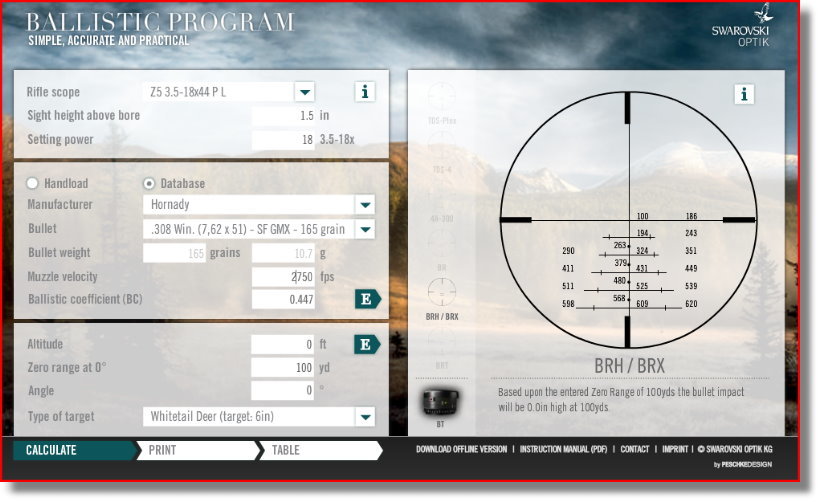Open the Contact link
Screen dimensions: 820x502
coord(634,449)
